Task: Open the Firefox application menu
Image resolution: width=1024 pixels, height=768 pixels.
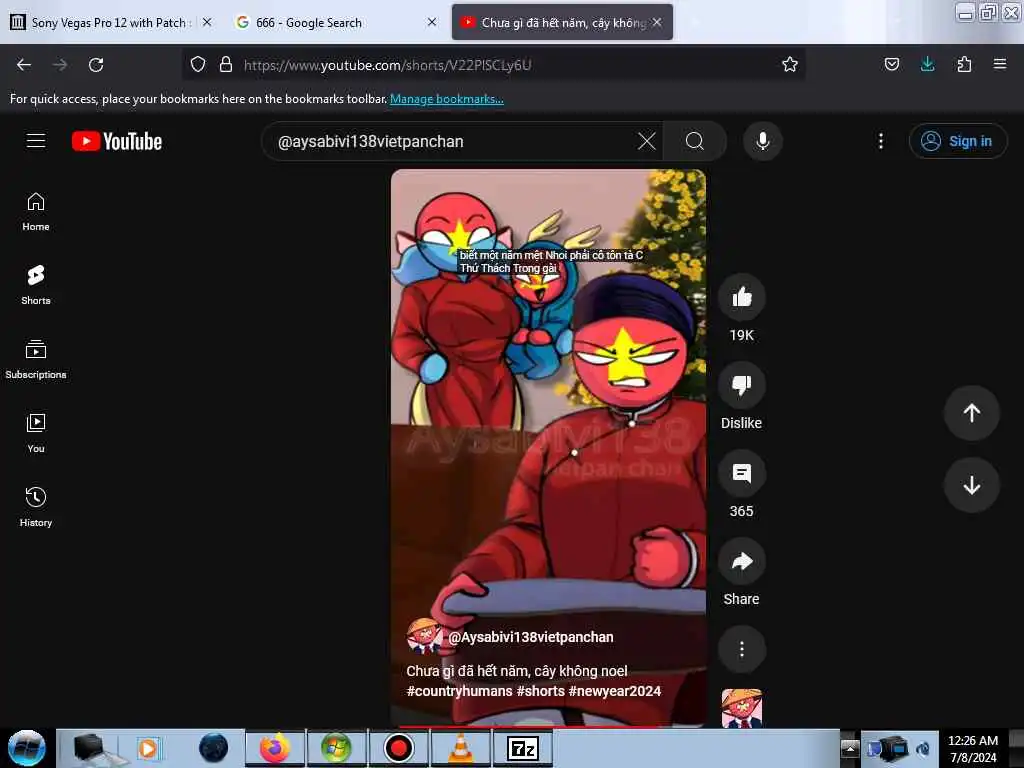Action: coord(1000,64)
